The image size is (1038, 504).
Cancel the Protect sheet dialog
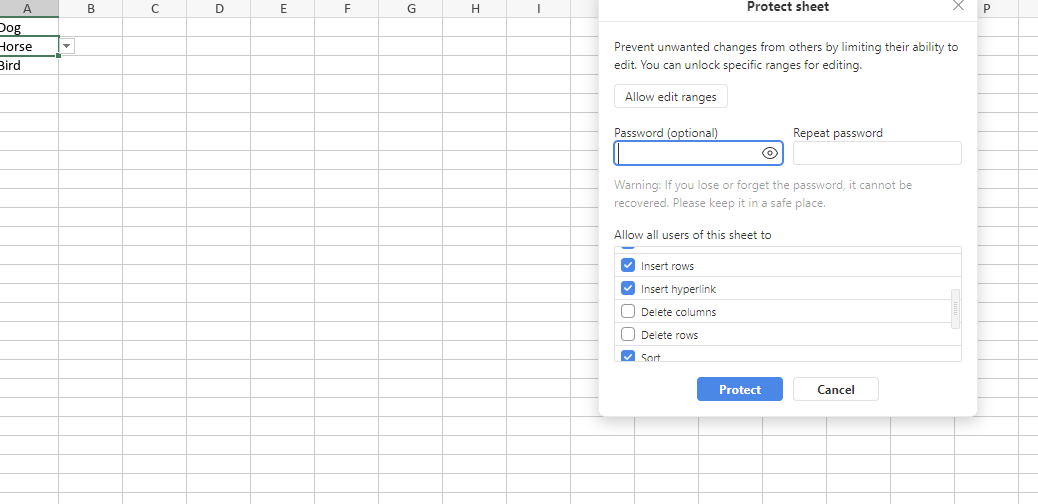coord(835,389)
